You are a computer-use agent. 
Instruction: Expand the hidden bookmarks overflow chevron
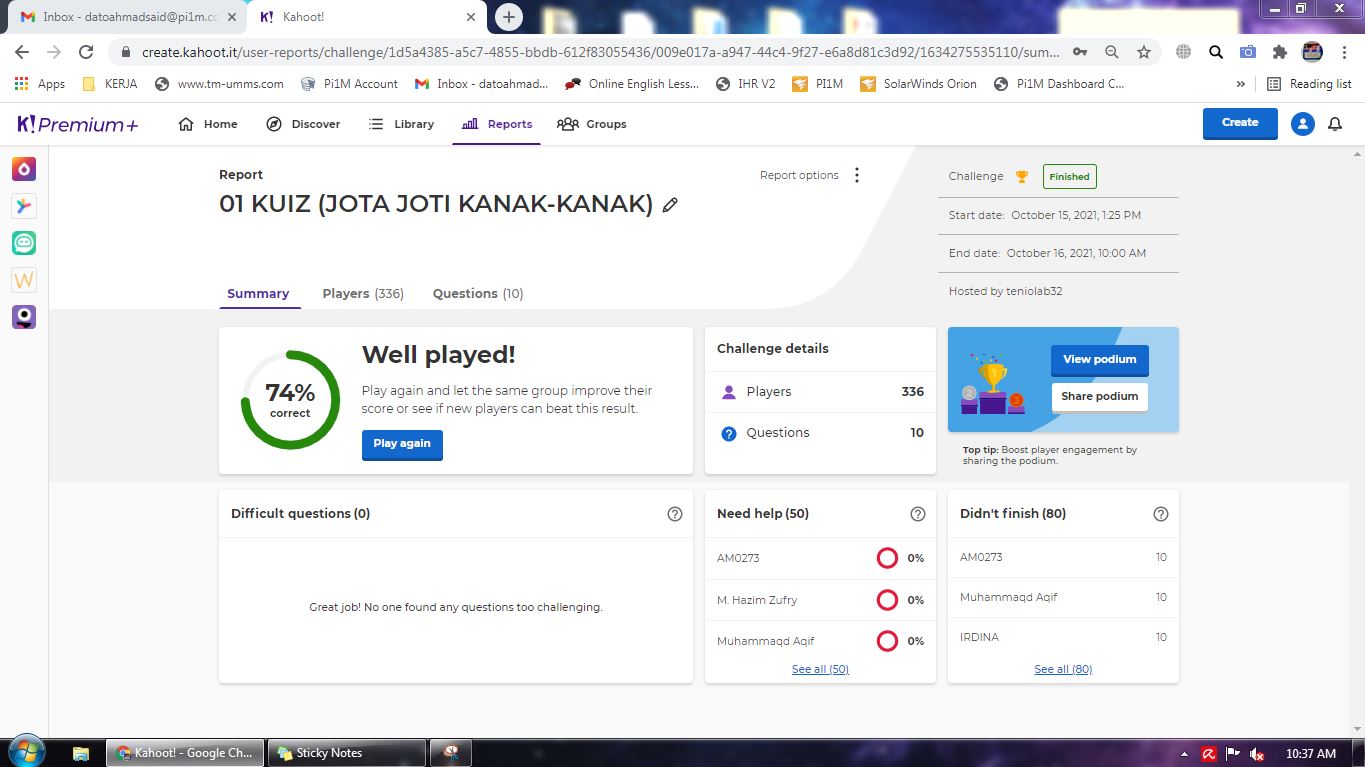[x=1241, y=84]
